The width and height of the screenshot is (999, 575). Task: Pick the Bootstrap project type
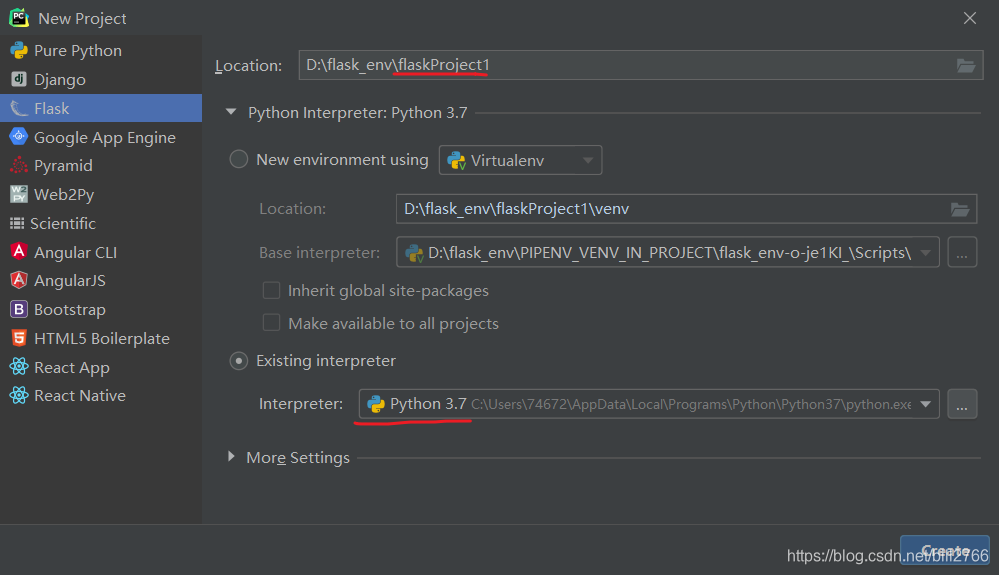pos(101,309)
